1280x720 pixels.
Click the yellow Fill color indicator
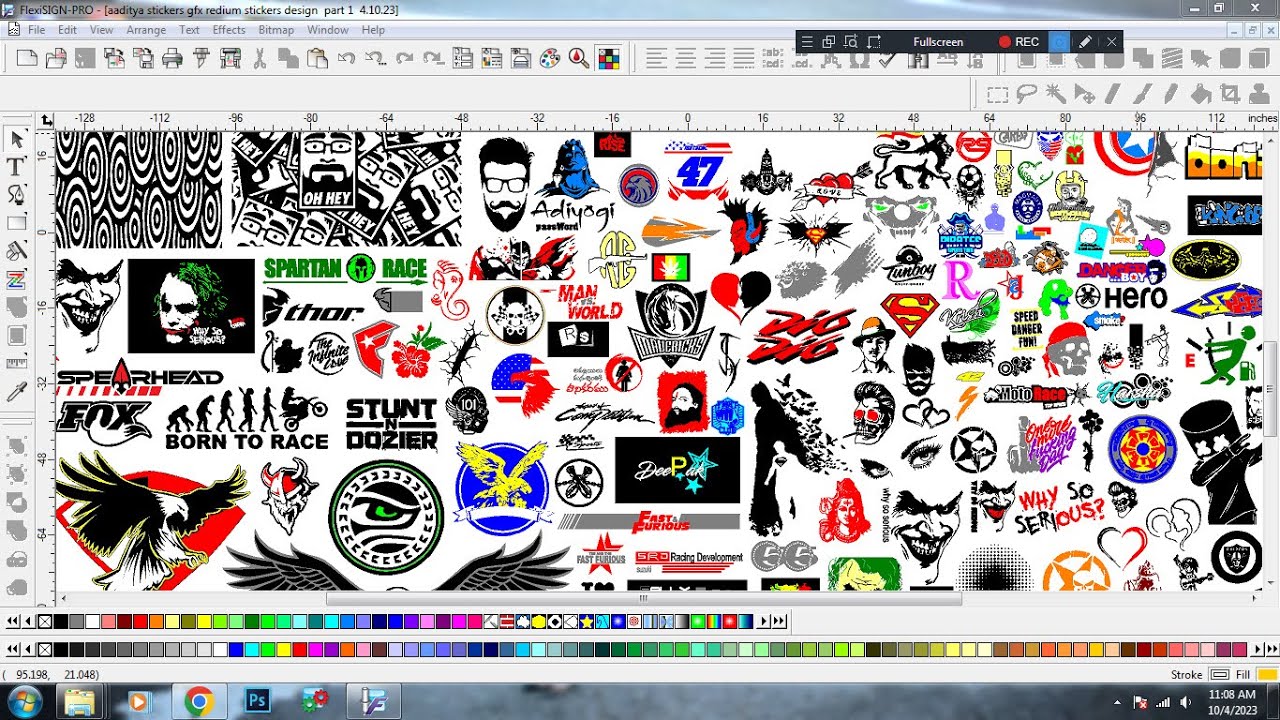pyautogui.click(x=1268, y=675)
